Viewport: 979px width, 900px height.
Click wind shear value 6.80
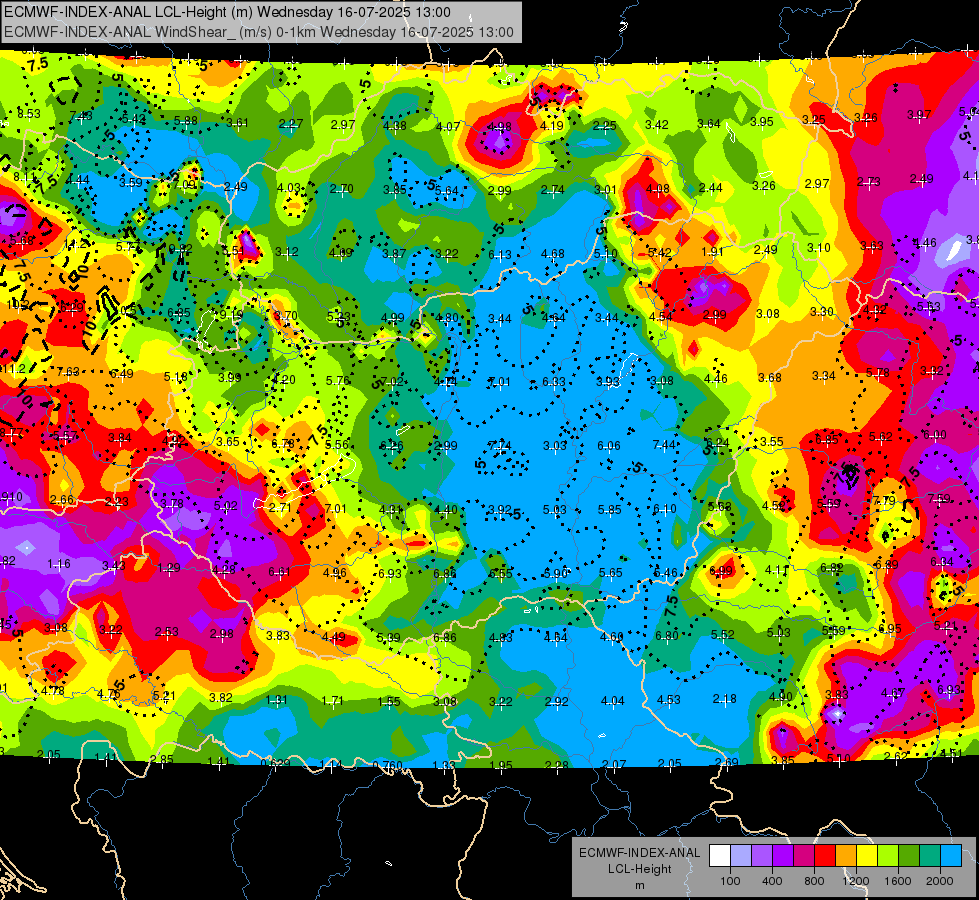667,636
